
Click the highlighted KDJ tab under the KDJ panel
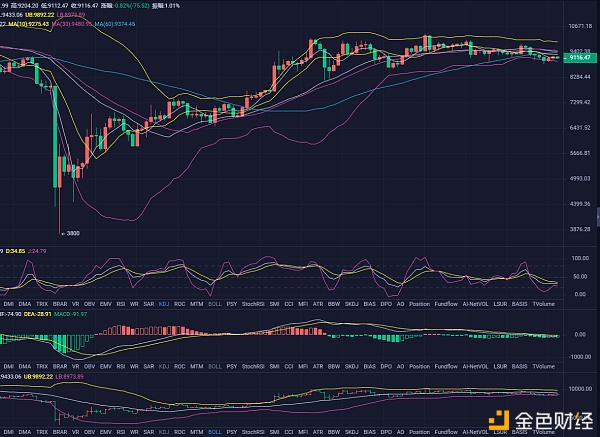pyautogui.click(x=164, y=304)
